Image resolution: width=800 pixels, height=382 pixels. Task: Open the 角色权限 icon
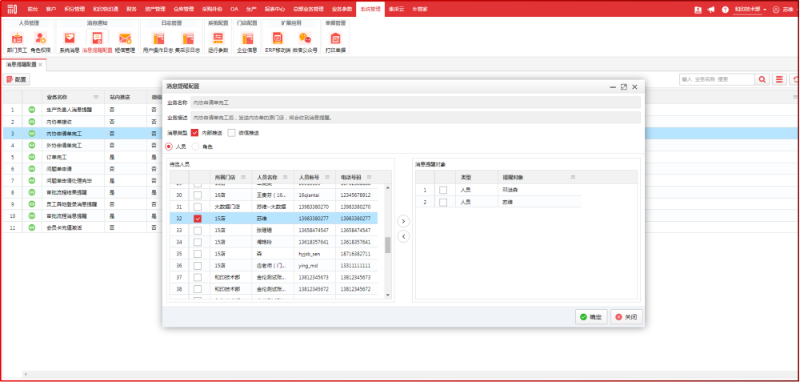40,42
